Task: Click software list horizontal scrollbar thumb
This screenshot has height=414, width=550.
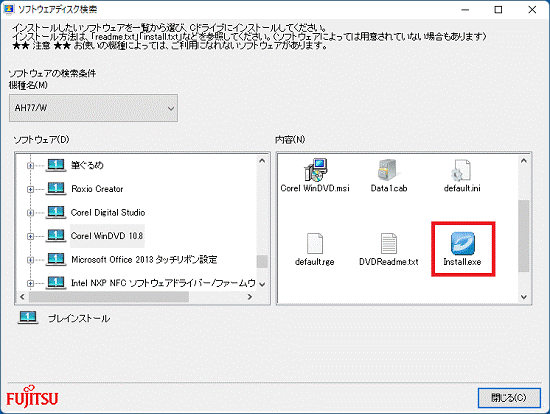Action: pos(109,297)
